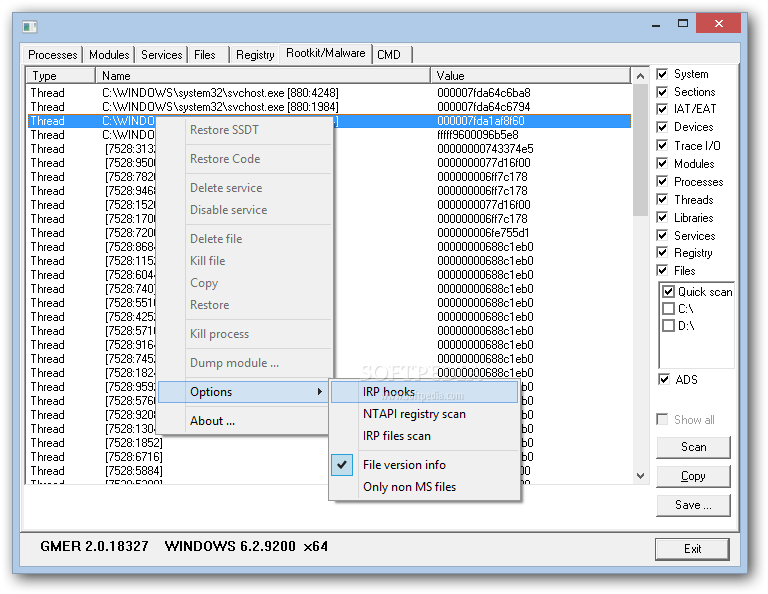Toggle the ADS checkbox
Viewport: 768px width, 594px height.
coord(664,380)
